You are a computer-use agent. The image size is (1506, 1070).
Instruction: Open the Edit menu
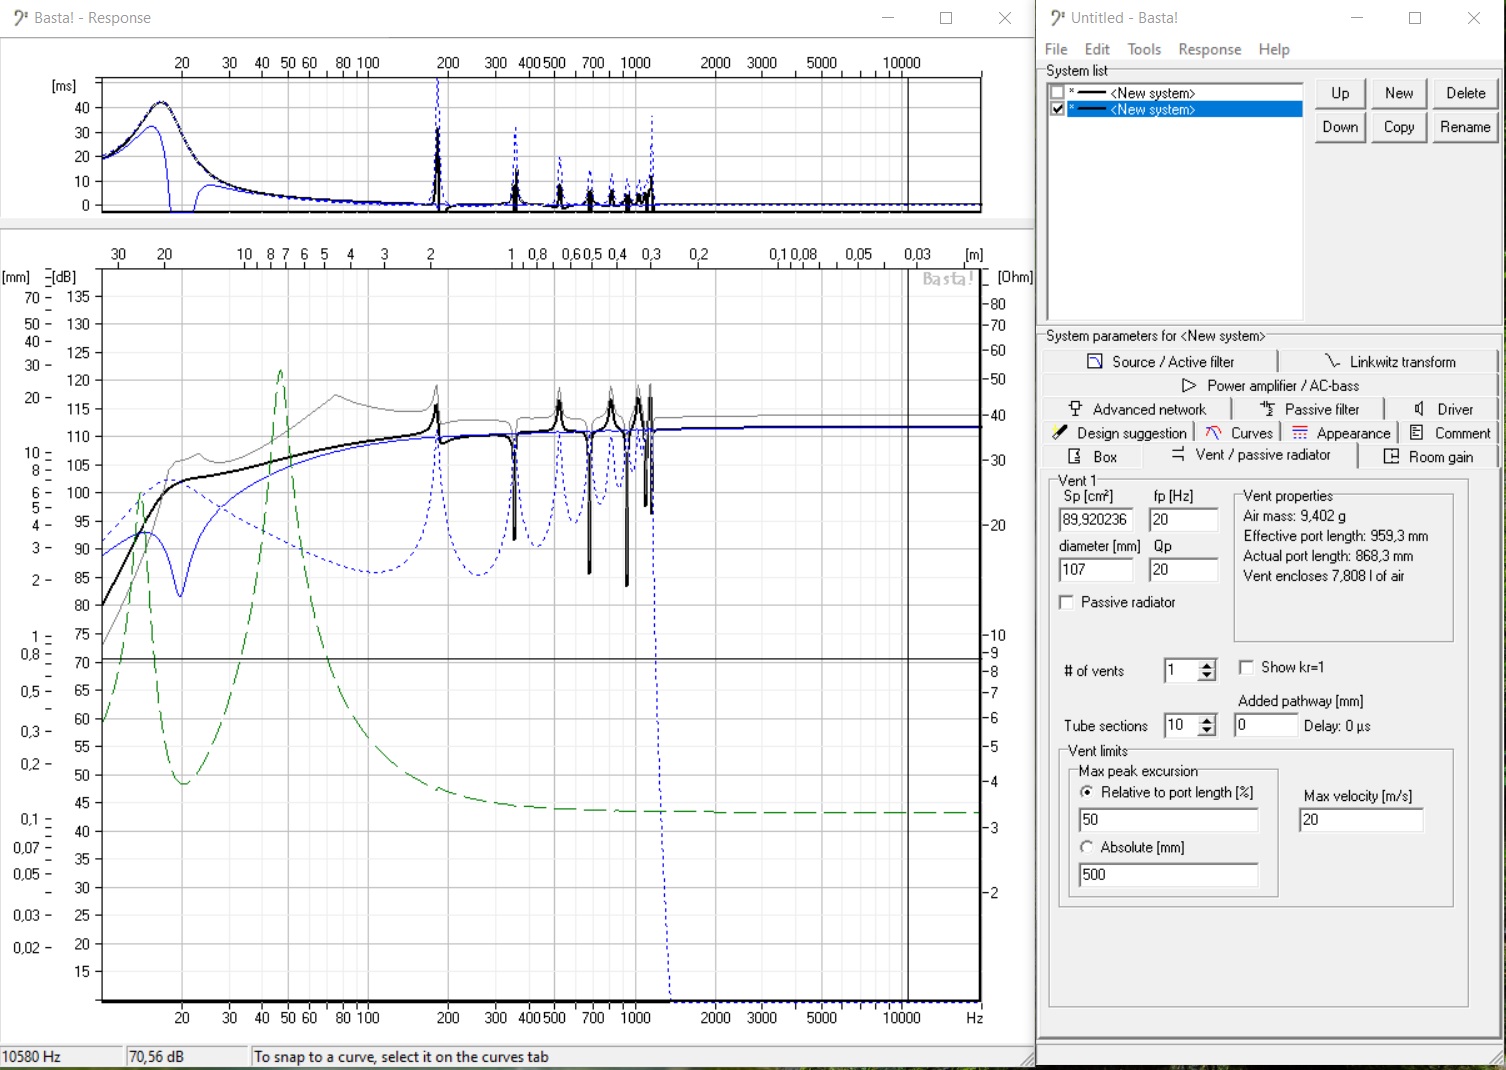(x=1097, y=49)
